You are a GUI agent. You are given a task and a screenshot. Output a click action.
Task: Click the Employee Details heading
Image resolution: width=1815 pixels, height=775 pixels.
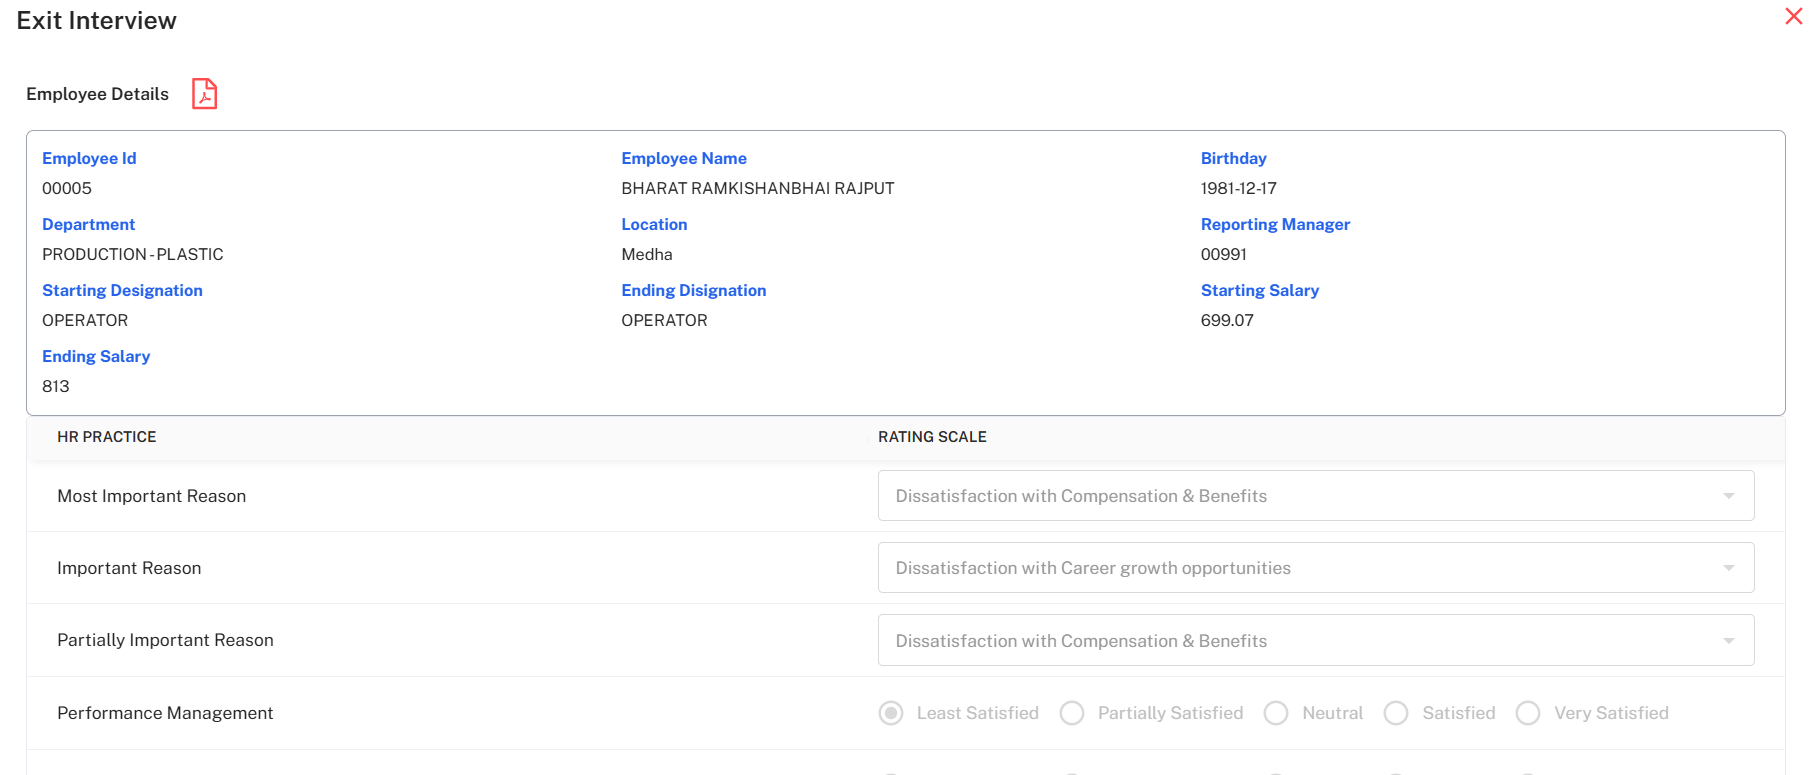coord(98,94)
